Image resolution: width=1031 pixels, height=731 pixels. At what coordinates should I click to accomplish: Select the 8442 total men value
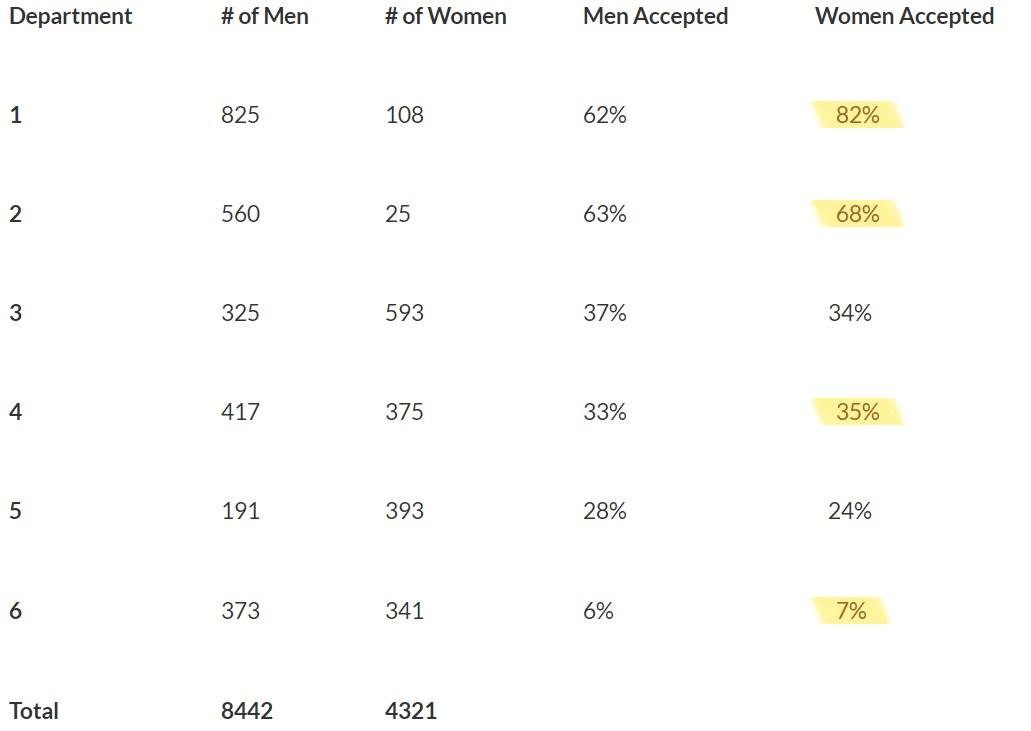[246, 711]
